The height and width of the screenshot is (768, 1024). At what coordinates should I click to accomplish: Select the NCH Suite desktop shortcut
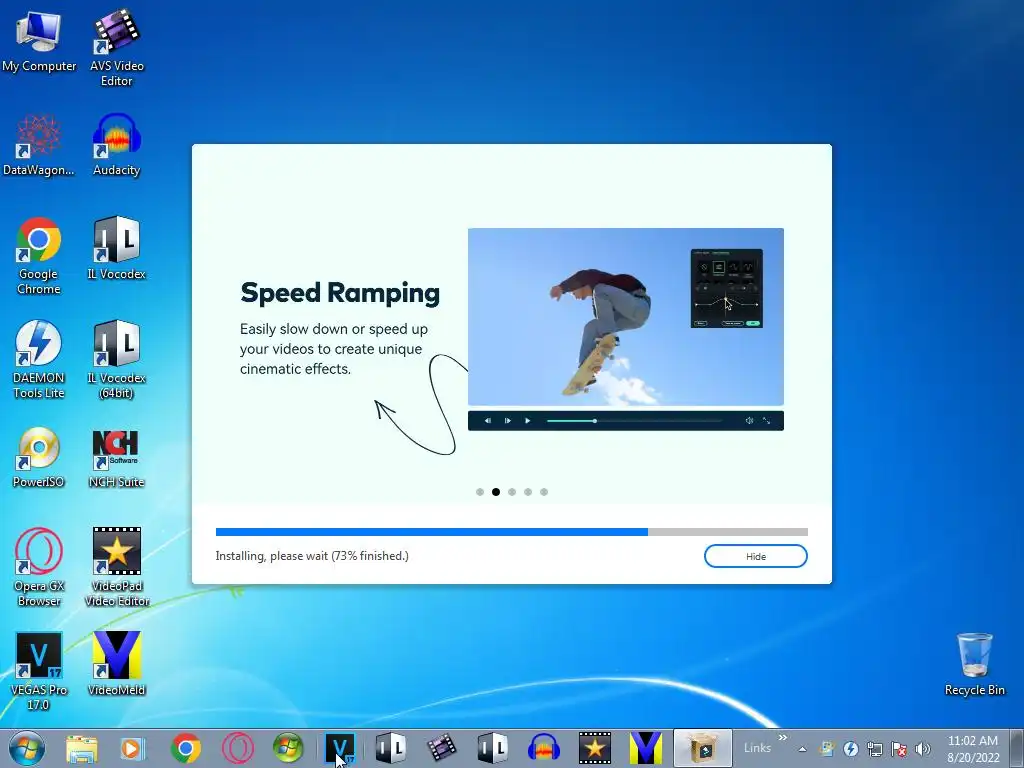tap(116, 456)
